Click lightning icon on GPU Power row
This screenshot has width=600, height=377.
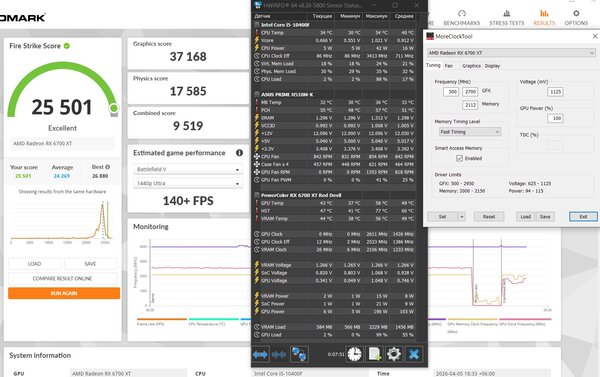click(257, 312)
